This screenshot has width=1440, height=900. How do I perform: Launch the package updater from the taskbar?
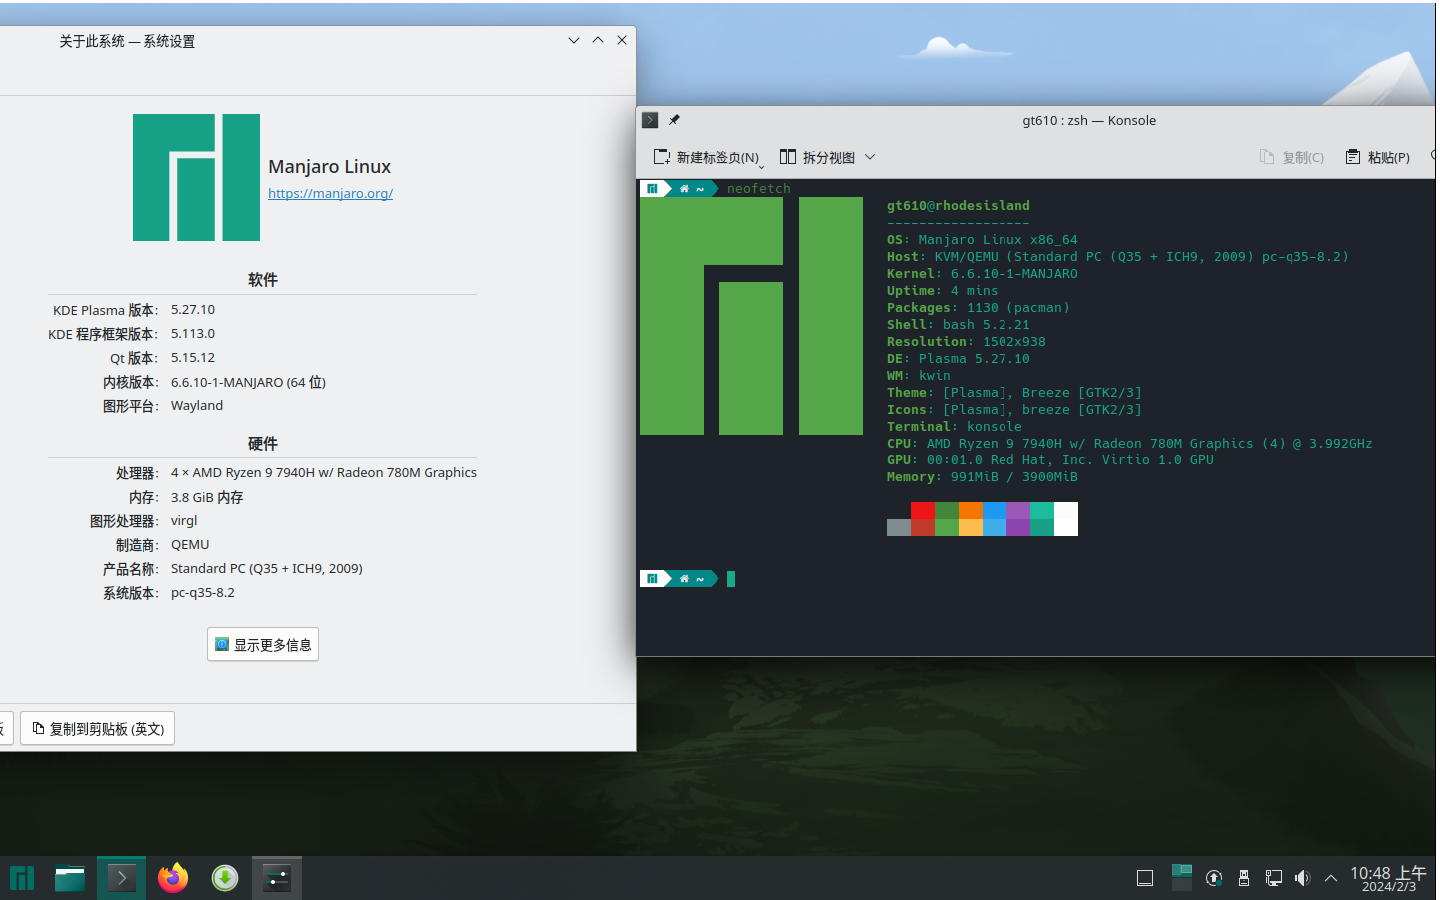(x=224, y=877)
